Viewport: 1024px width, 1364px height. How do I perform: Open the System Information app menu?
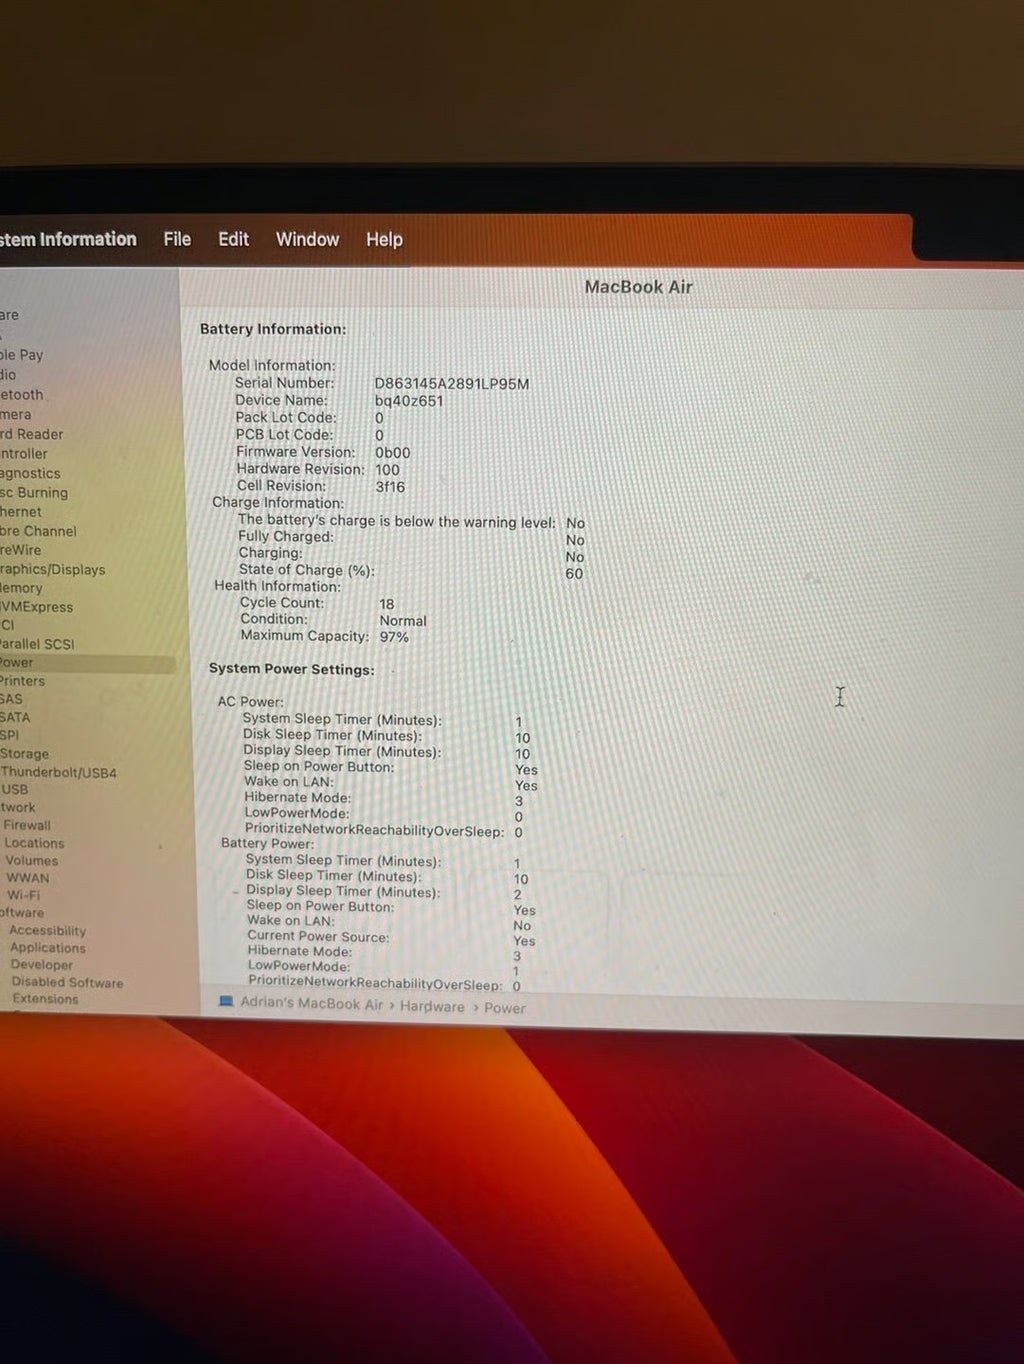68,239
